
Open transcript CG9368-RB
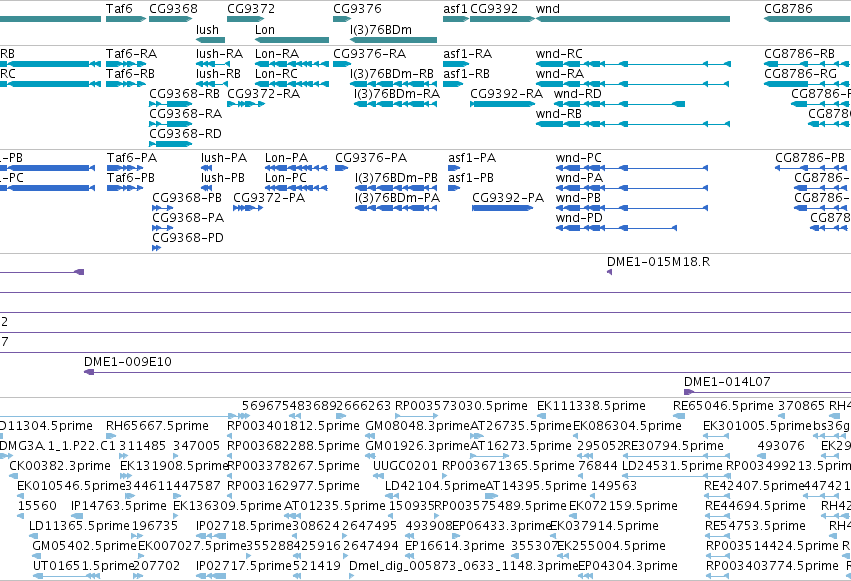click(x=185, y=94)
